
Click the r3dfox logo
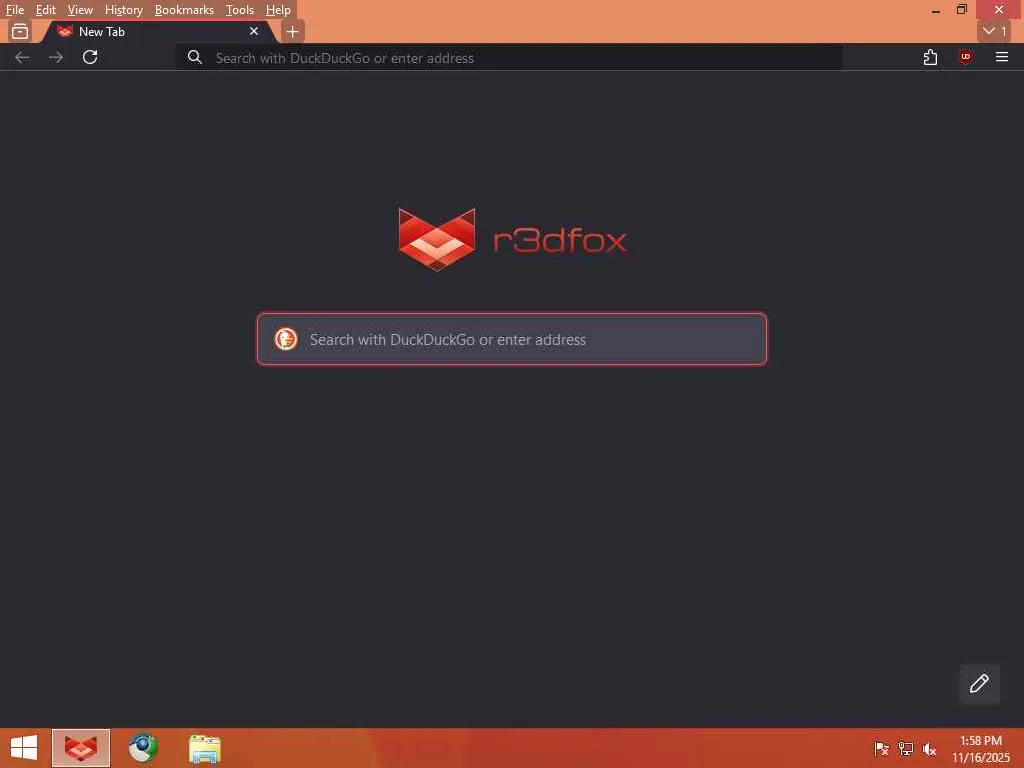[512, 240]
